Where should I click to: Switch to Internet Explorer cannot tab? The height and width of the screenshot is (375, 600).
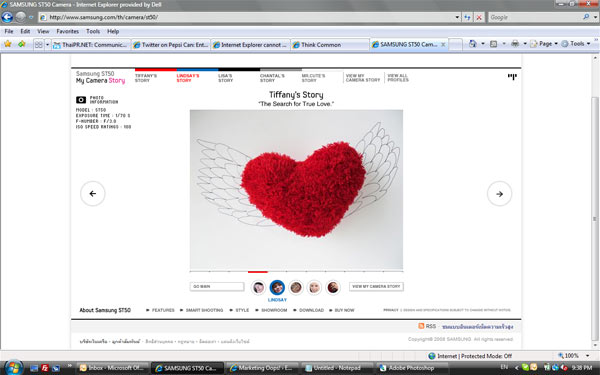tap(250, 45)
